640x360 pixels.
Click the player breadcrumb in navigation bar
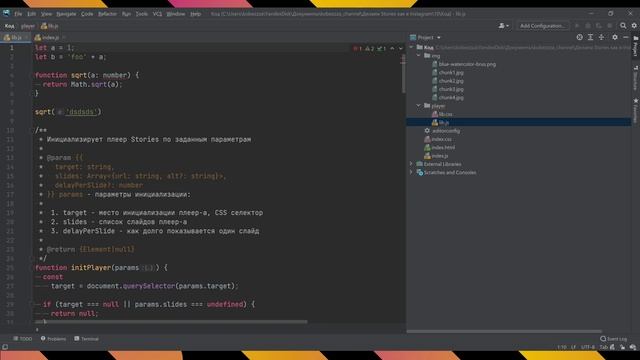[28, 26]
